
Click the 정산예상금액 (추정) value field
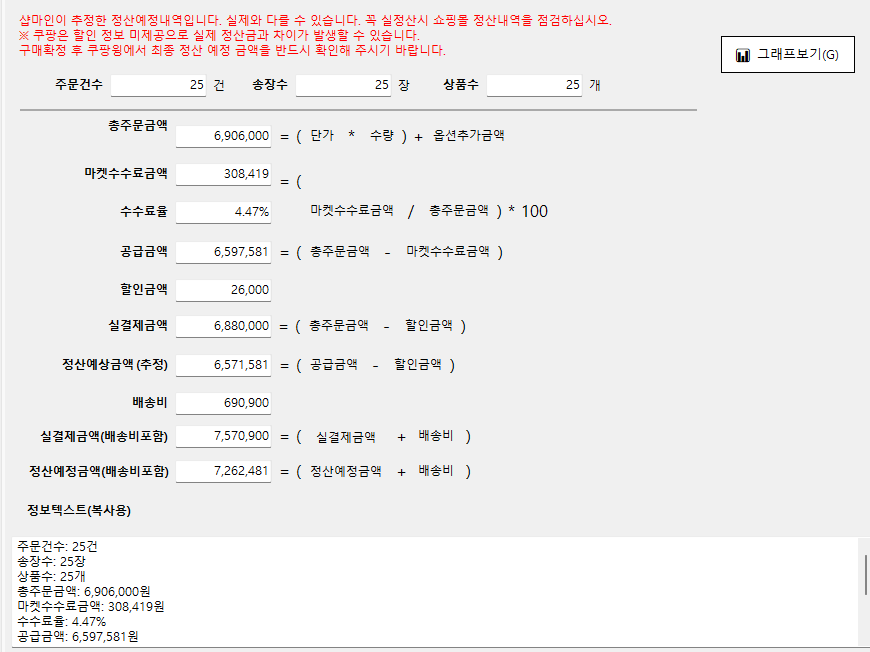(223, 366)
